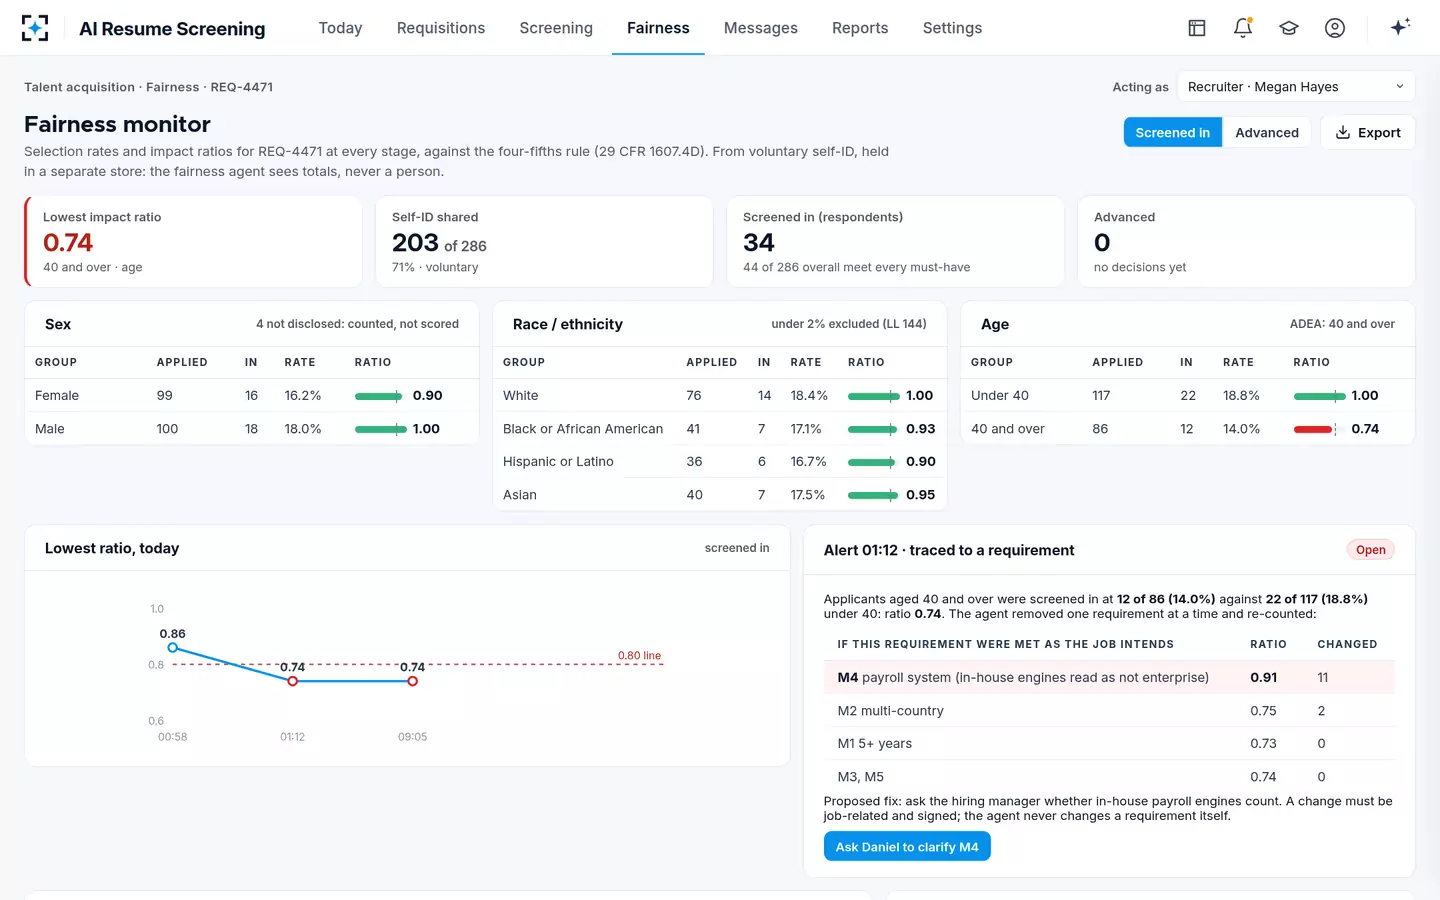Click the 09:05 chart data point

412,681
